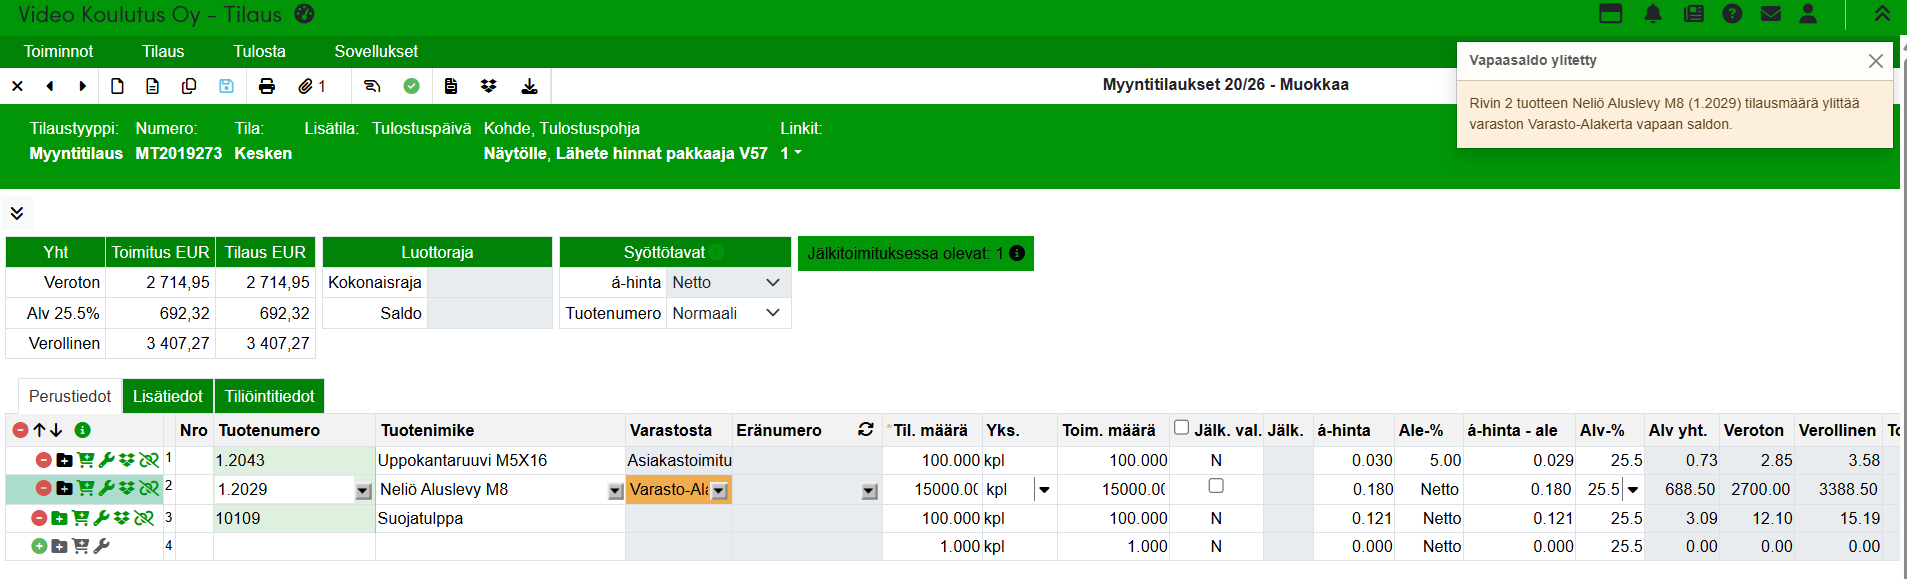Toggle the Jälk. val. header checkbox
Screen dimensions: 1907x579
tap(1181, 428)
